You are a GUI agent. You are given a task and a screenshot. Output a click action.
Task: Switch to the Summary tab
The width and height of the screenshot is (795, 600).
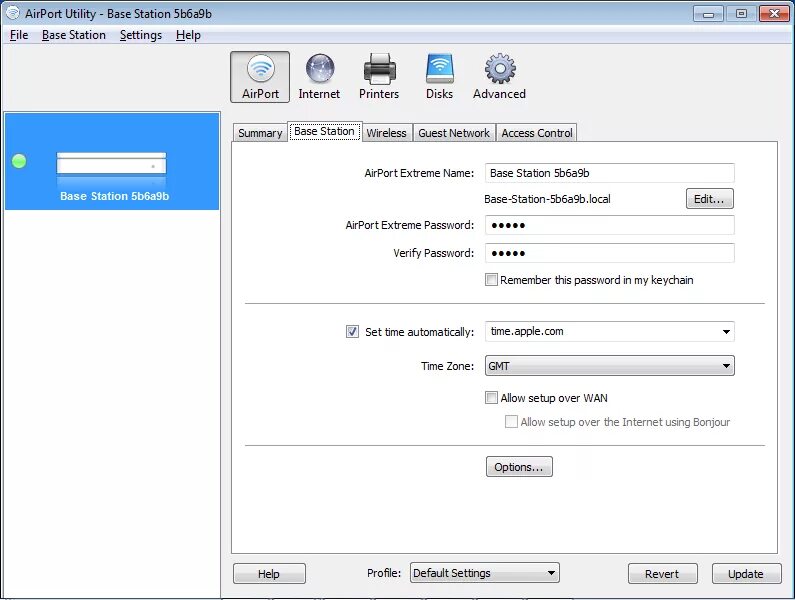[260, 133]
